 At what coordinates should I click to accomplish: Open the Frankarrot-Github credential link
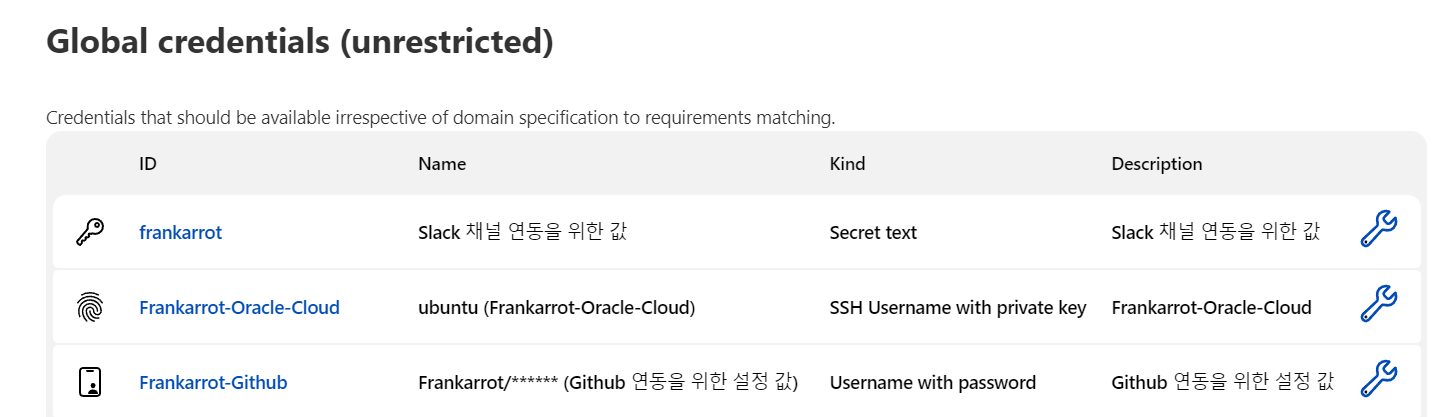[213, 382]
